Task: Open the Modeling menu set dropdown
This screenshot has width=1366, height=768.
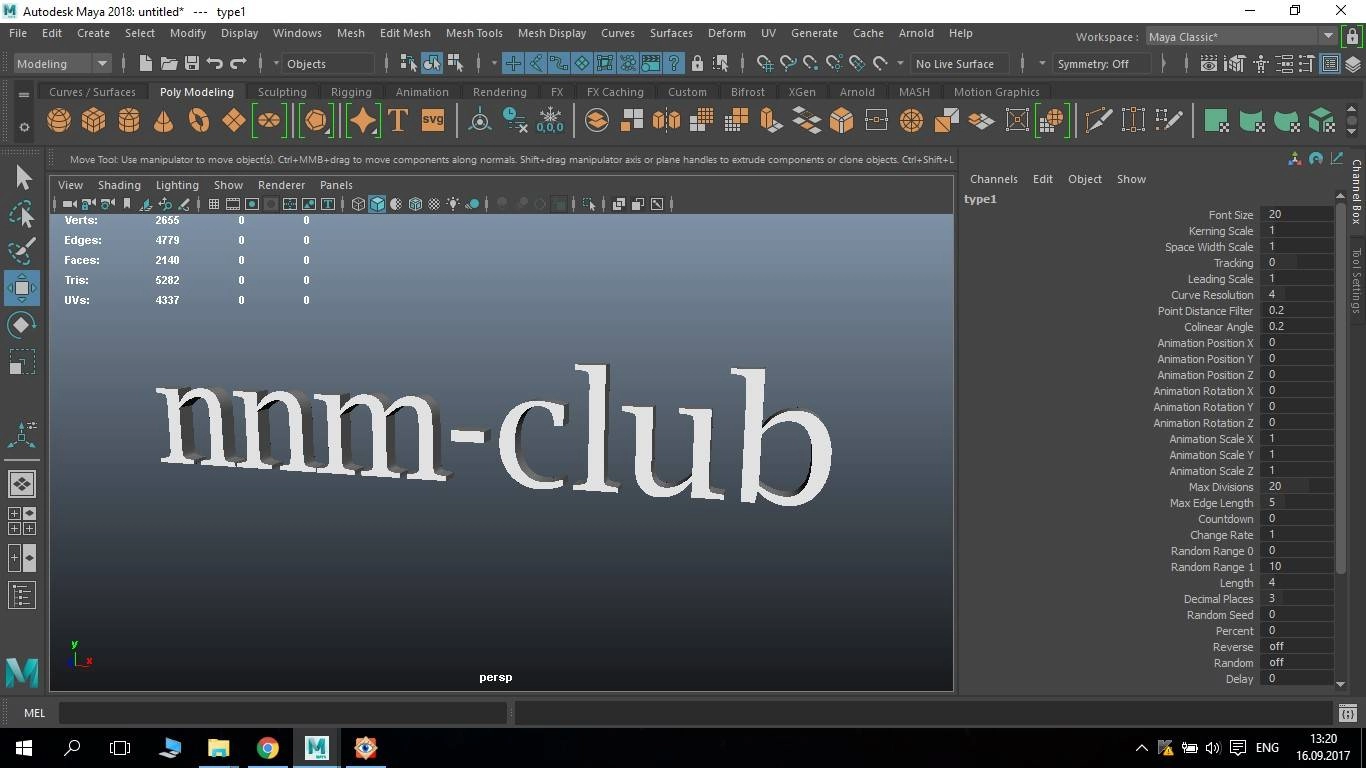Action: point(64,63)
